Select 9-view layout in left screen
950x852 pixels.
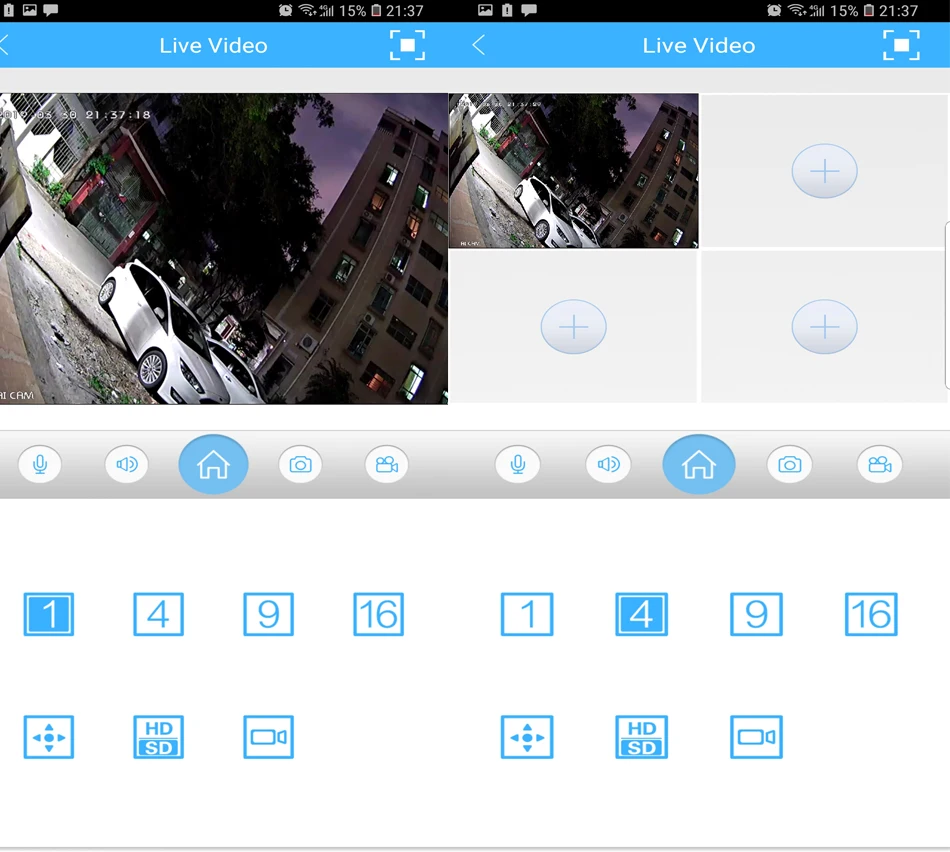(268, 614)
